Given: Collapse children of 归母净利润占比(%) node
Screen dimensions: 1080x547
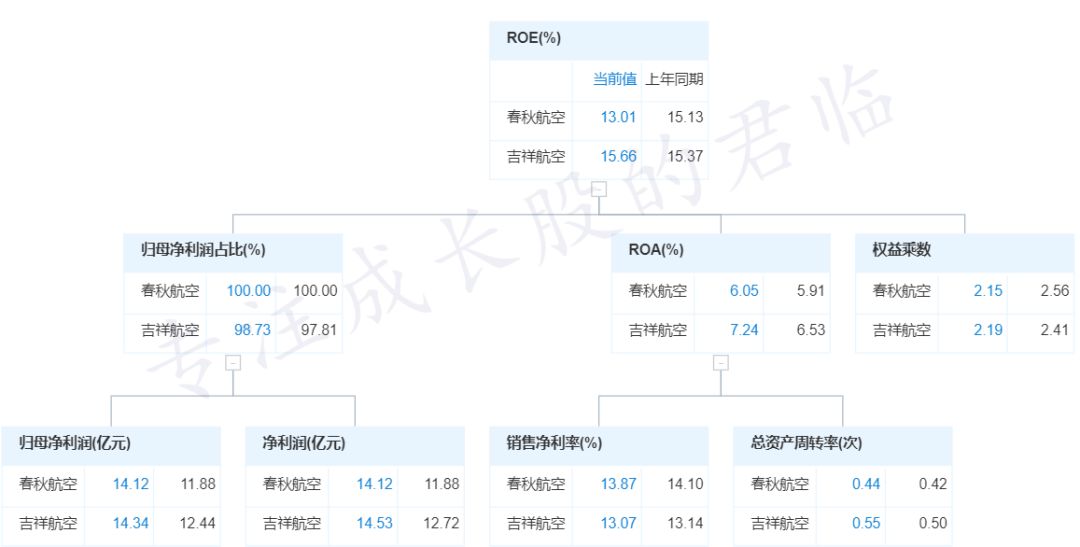Looking at the screenshot, I should [232, 362].
